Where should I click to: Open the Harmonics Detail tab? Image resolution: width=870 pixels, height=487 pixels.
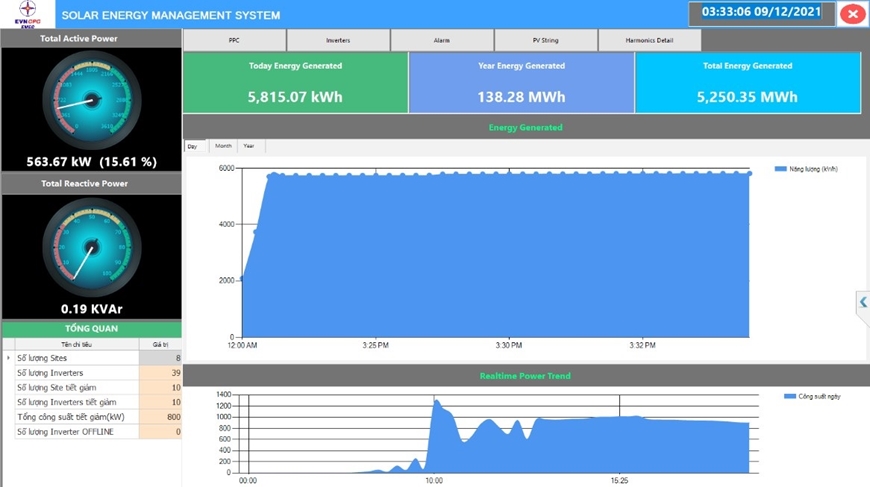(649, 40)
